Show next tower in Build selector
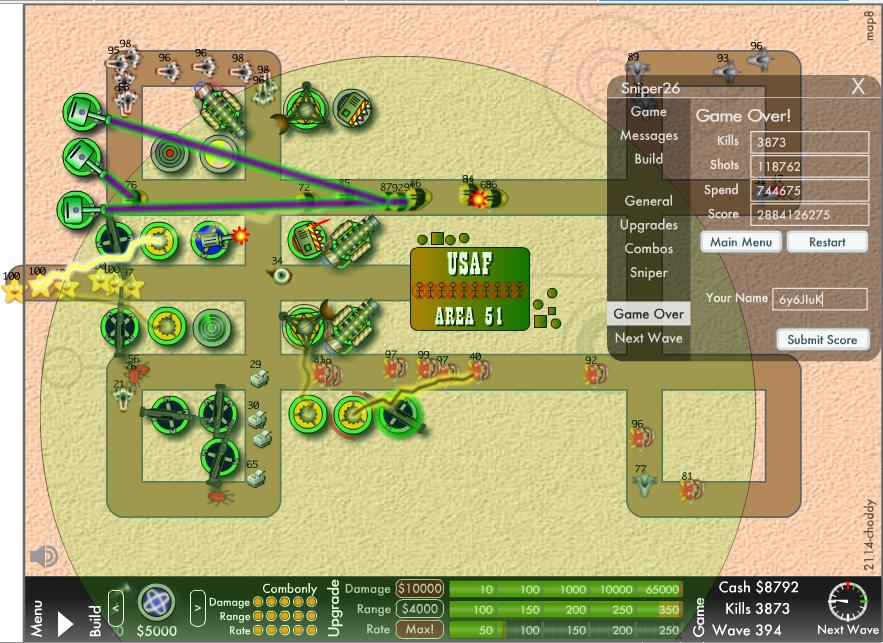883x643 pixels. pos(198,608)
